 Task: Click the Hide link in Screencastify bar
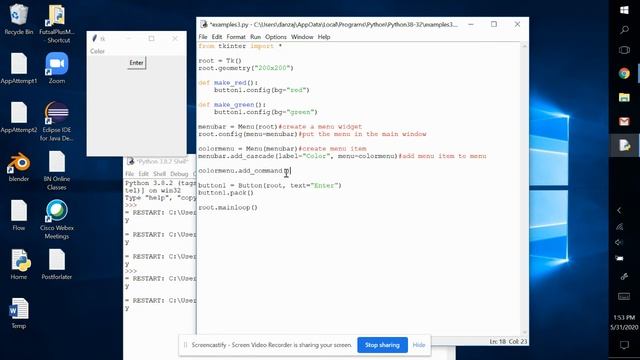(x=419, y=345)
